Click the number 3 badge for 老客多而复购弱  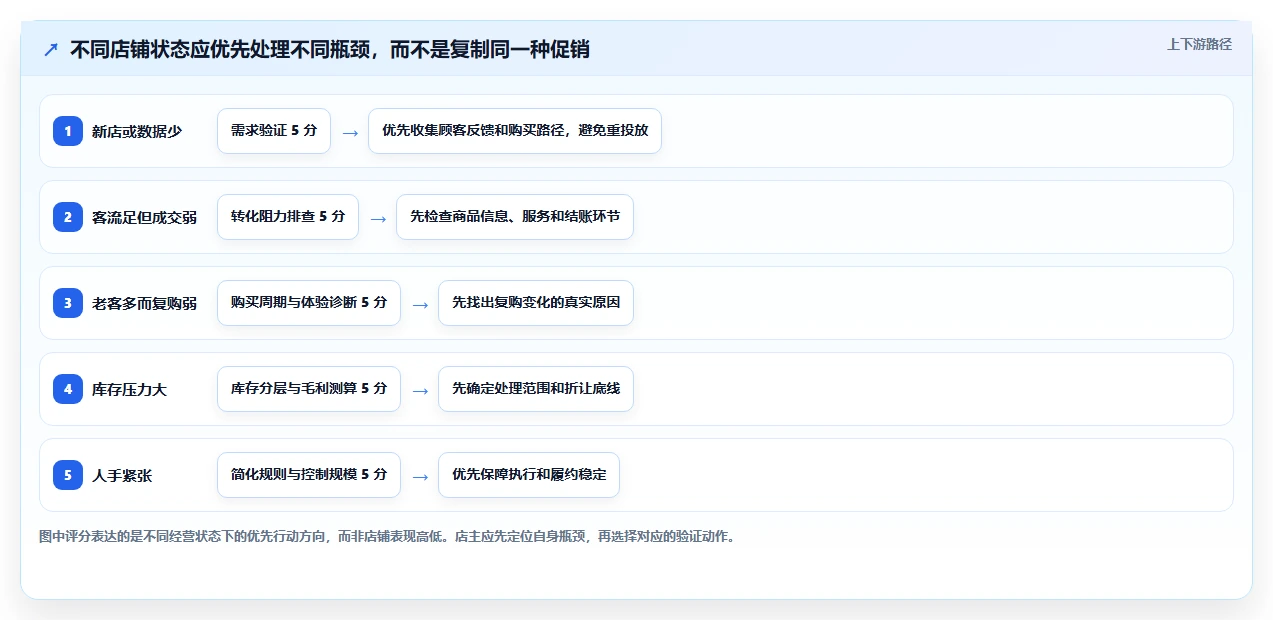[68, 303]
